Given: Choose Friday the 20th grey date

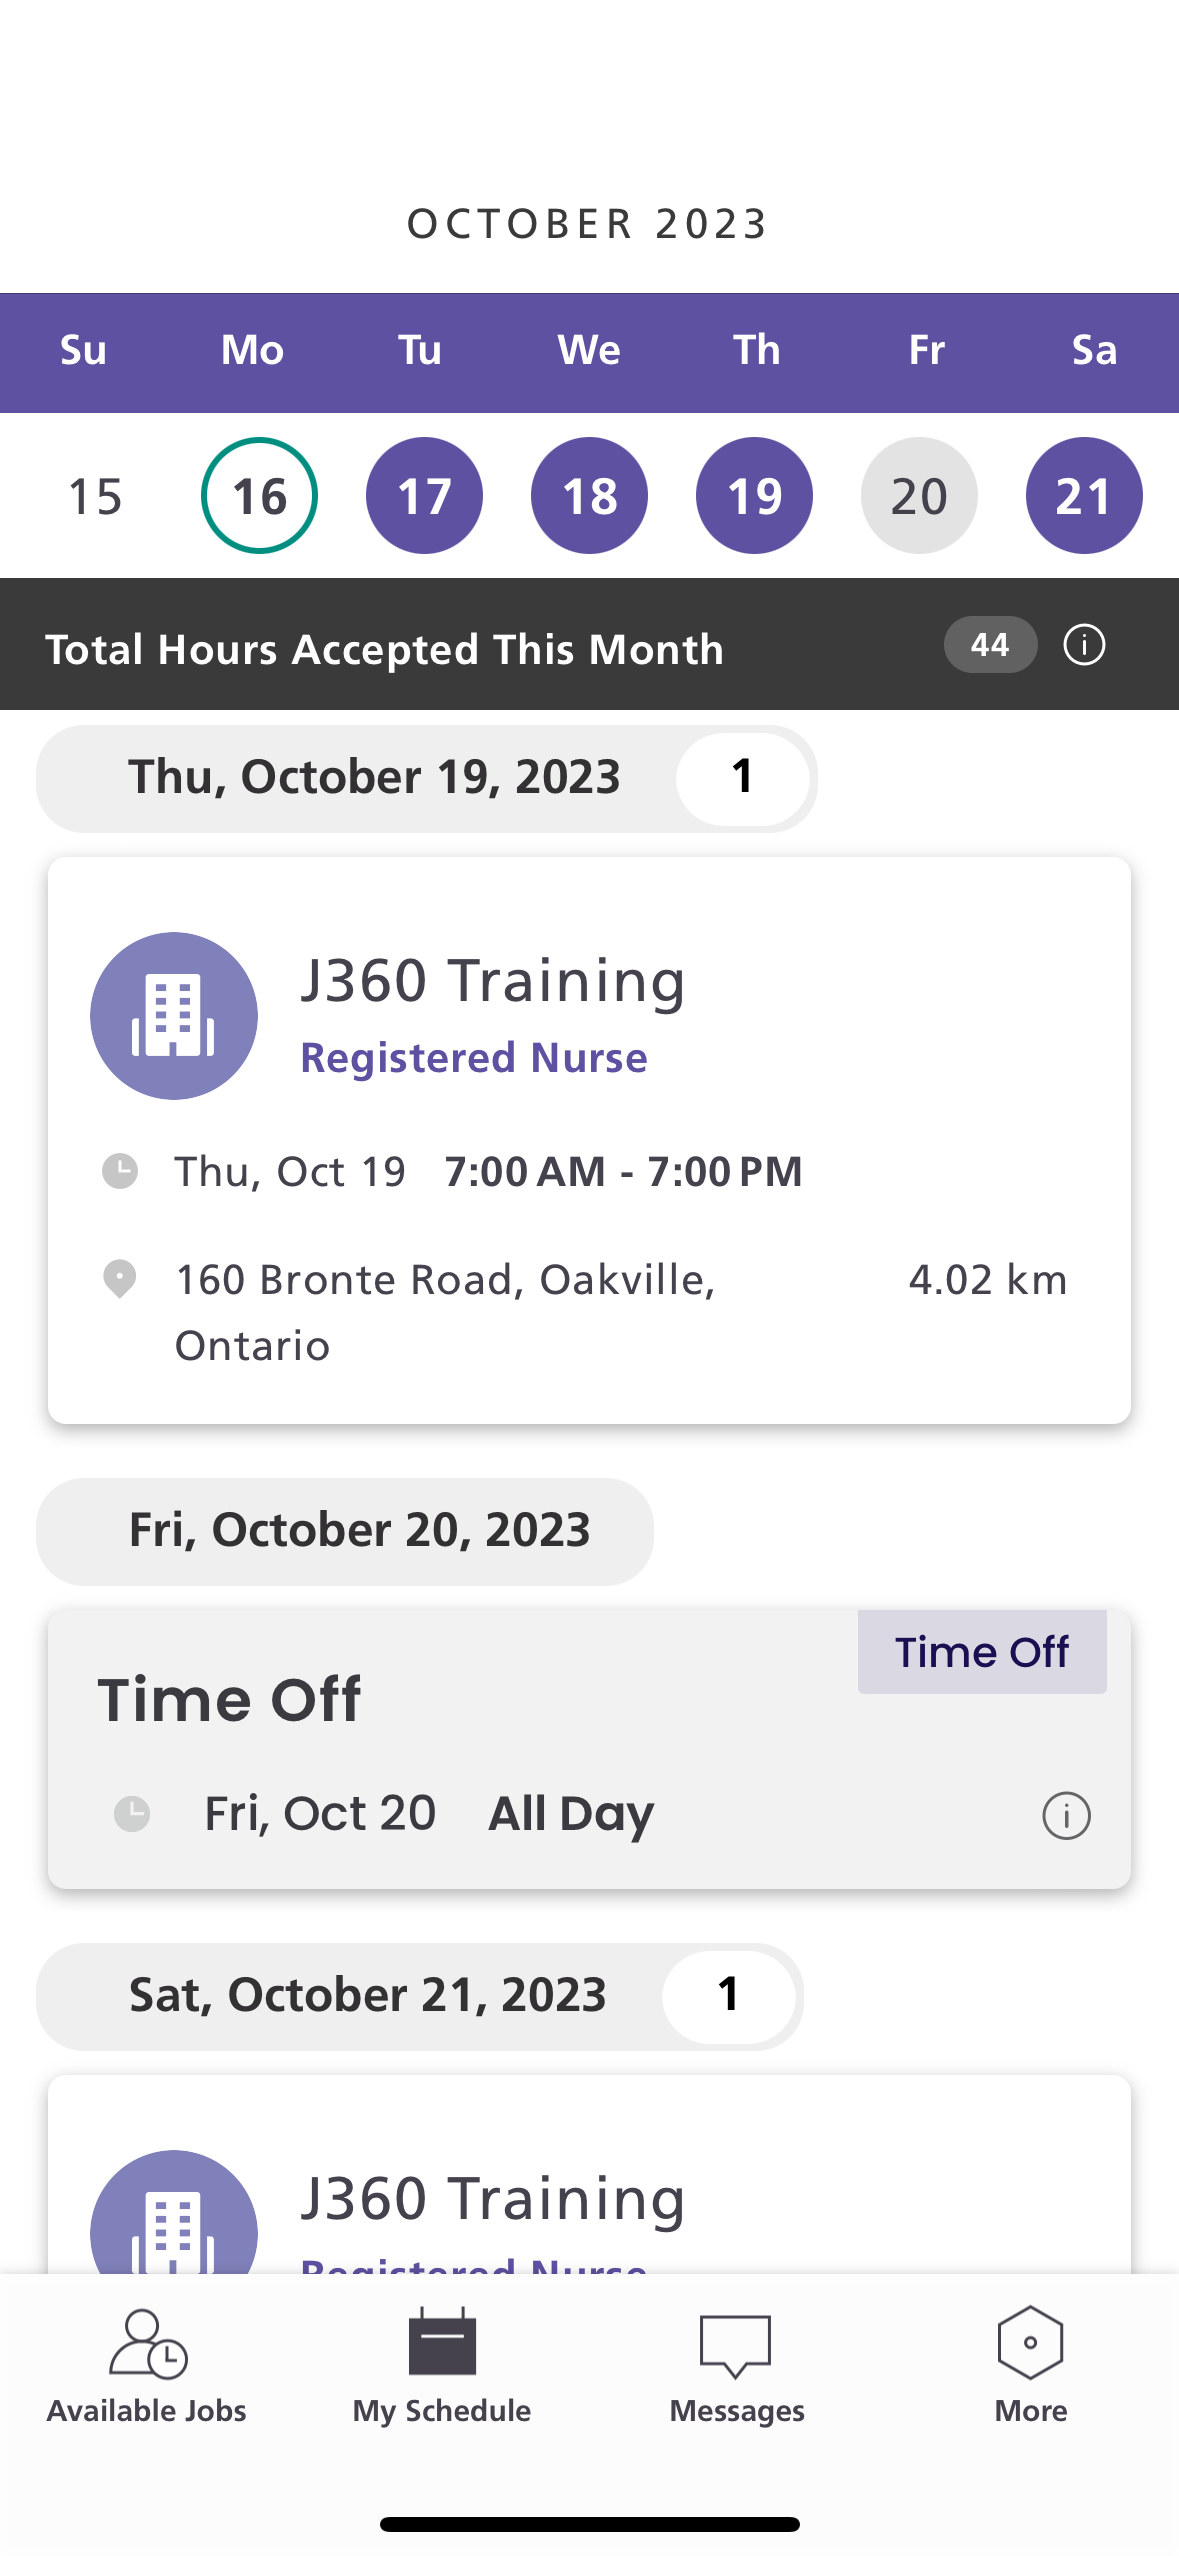Looking at the screenshot, I should [919, 496].
